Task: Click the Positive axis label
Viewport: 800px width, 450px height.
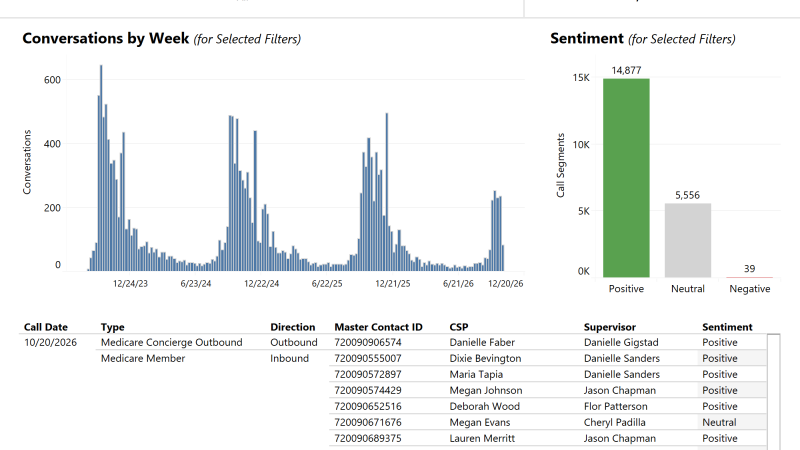Action: pyautogui.click(x=626, y=289)
